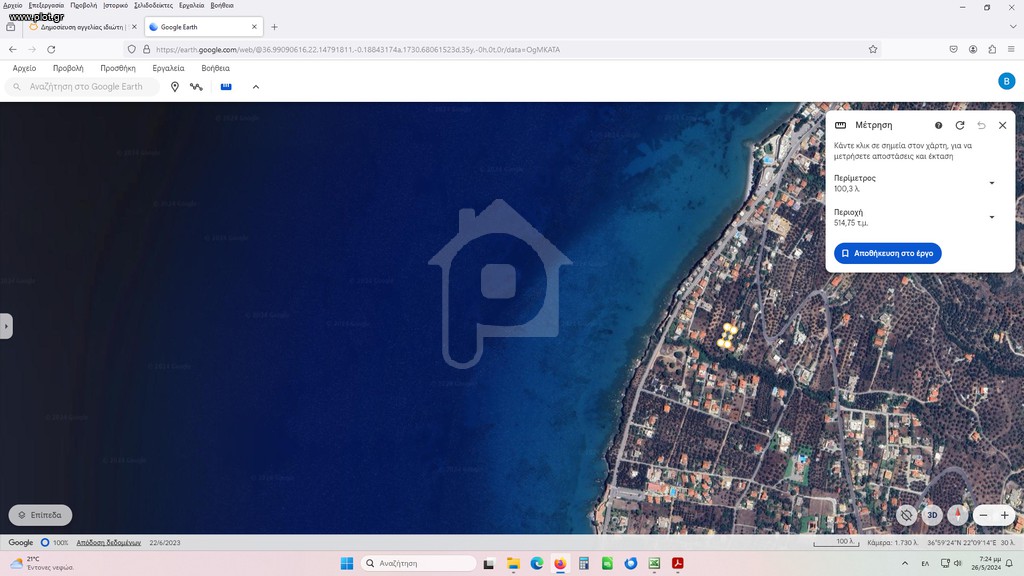The image size is (1024, 576).
Task: Open the Firefox application hamburger menu
Action: coord(1011,50)
